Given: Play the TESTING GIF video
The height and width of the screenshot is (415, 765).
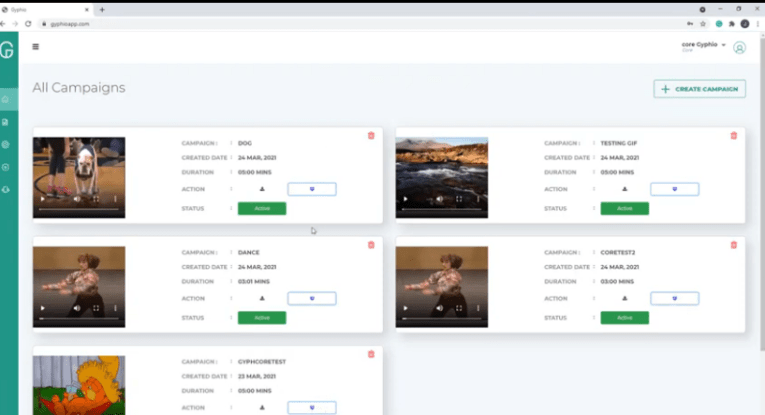Looking at the screenshot, I should point(405,199).
